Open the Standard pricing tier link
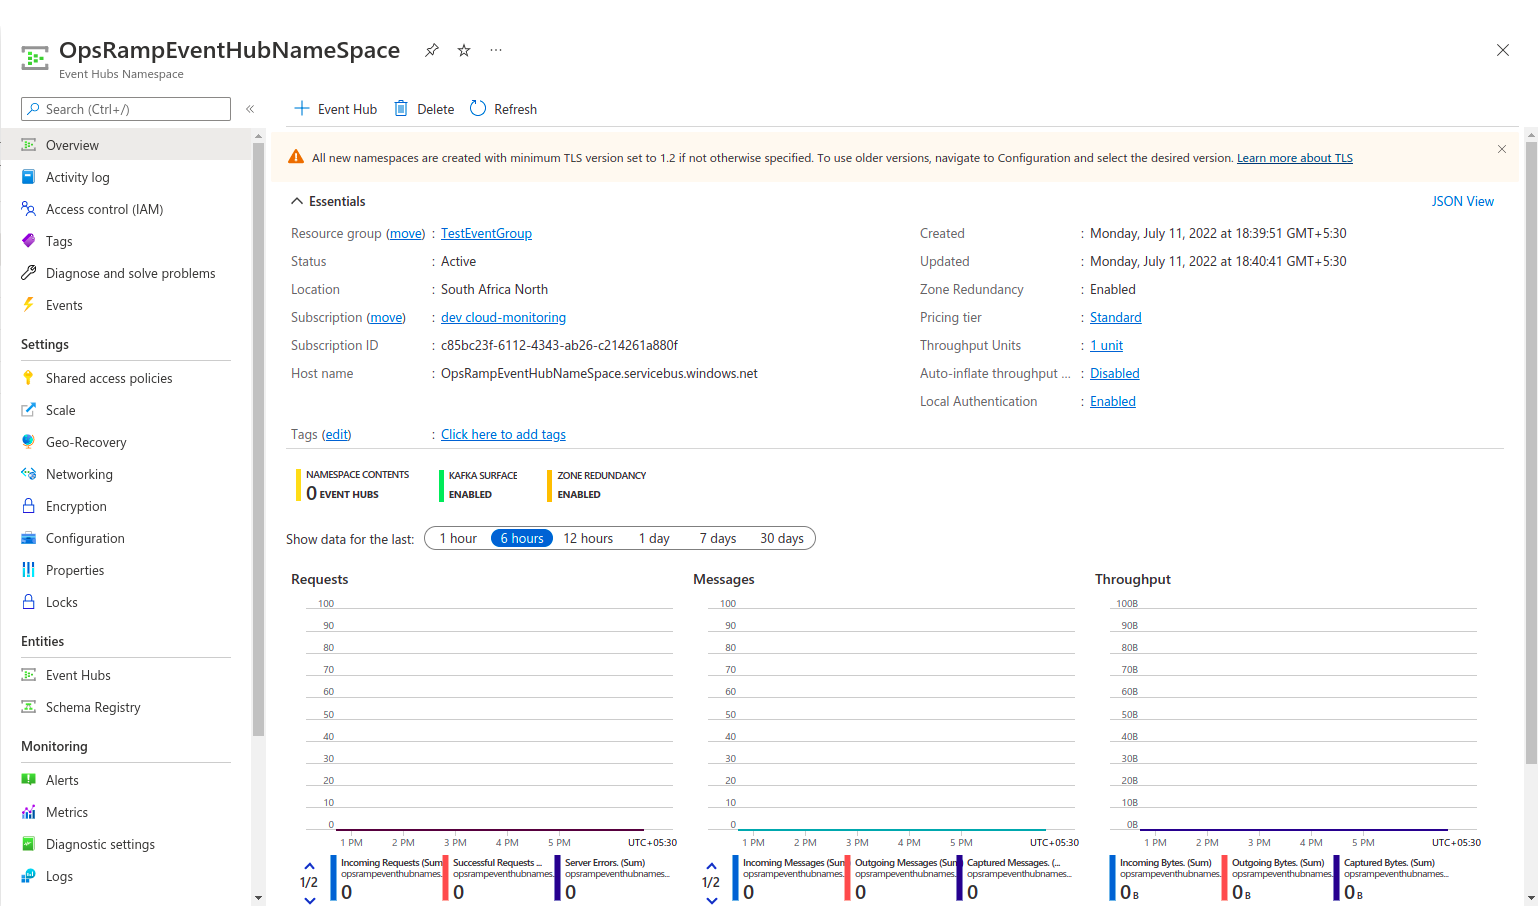The width and height of the screenshot is (1538, 906). tap(1115, 317)
